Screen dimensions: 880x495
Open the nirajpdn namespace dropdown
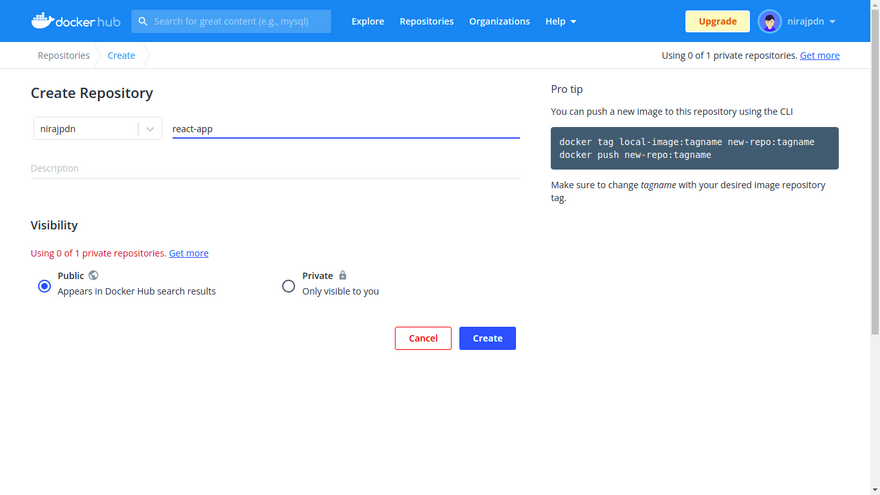(x=96, y=129)
